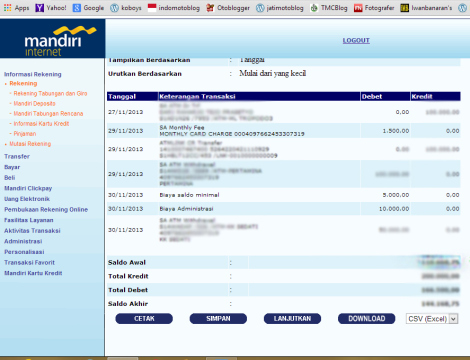The image size is (470, 360).
Task: Open the Yahoo! bookmark
Action: [51, 8]
